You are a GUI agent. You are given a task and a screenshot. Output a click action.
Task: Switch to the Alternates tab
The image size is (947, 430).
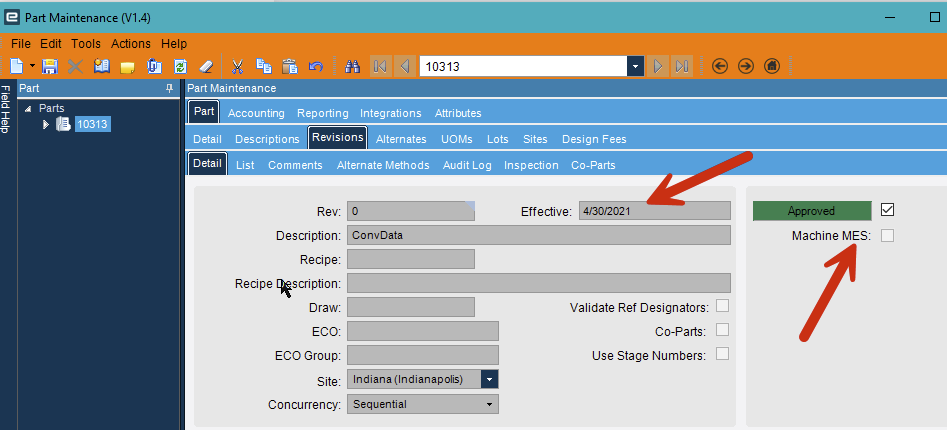(x=401, y=139)
